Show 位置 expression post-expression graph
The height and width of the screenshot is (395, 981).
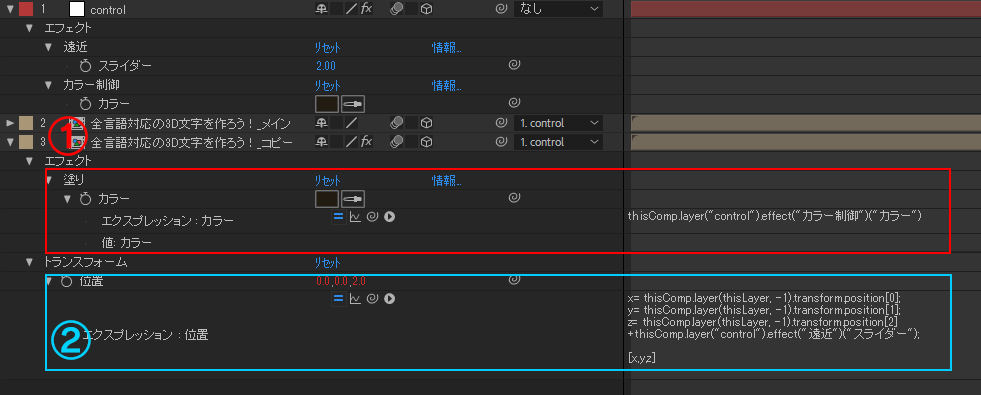[x=355, y=299]
